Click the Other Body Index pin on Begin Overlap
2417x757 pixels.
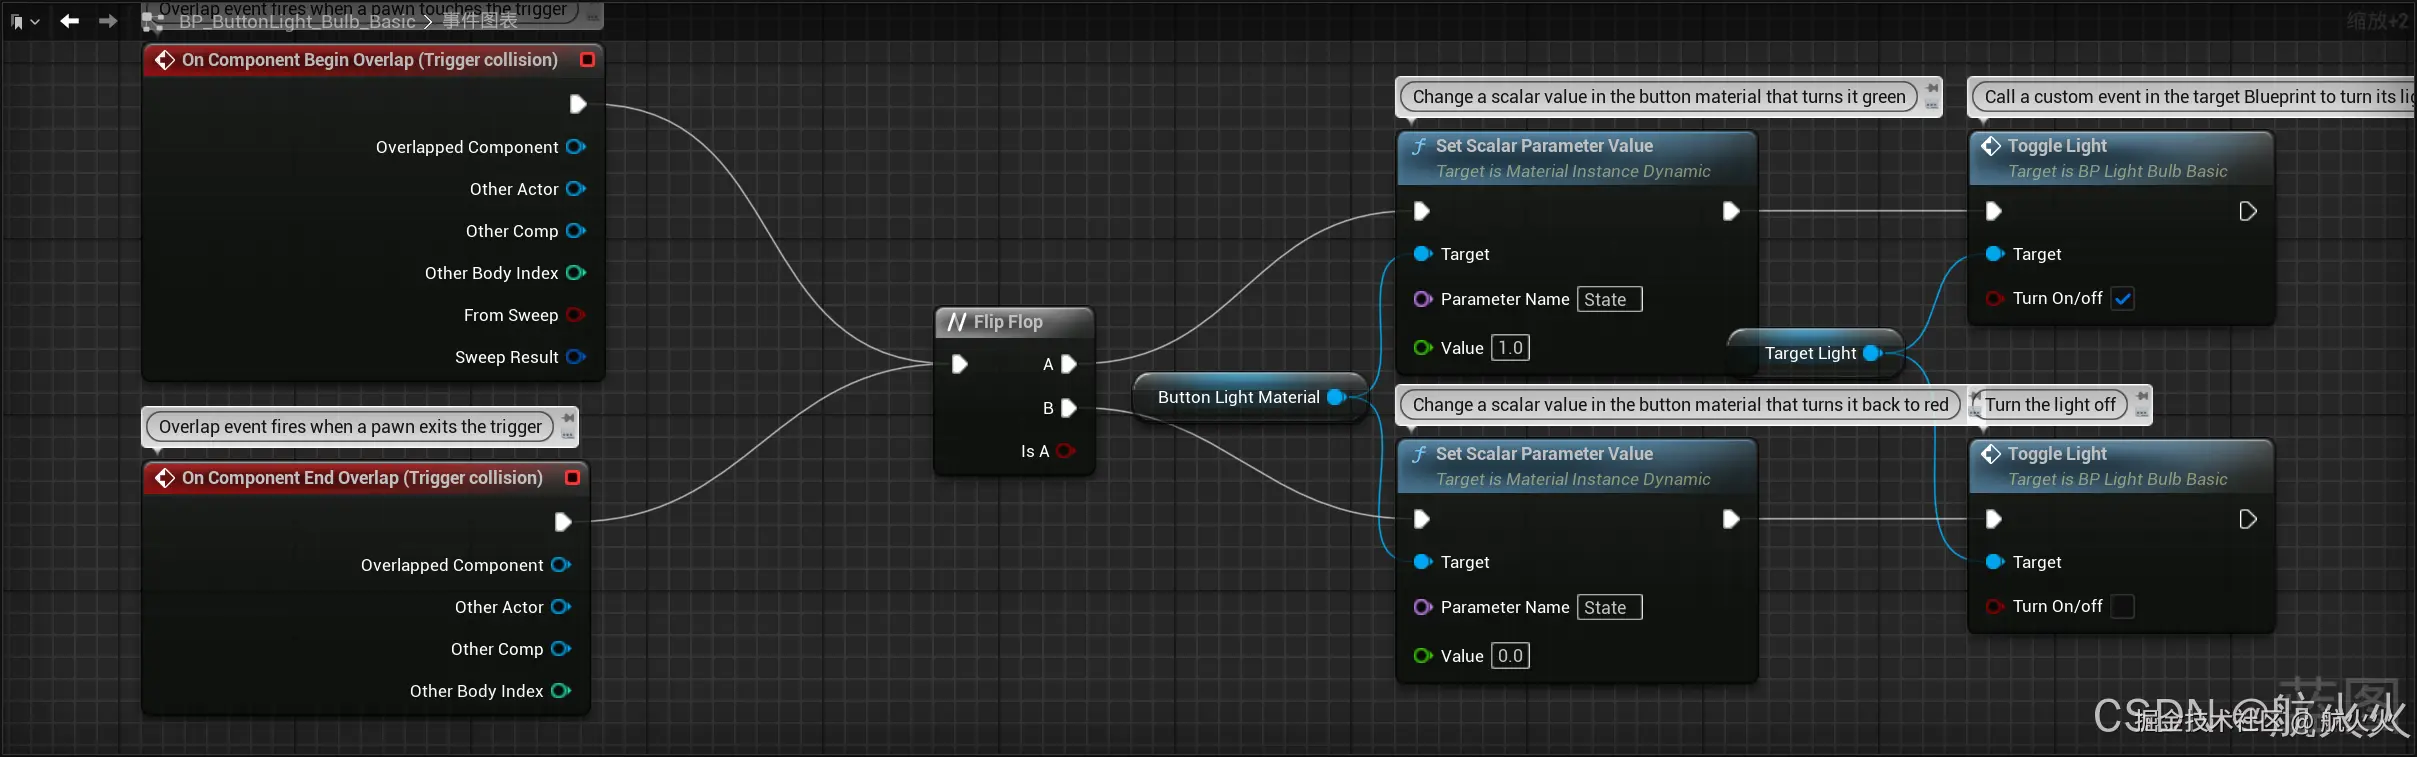(x=576, y=273)
